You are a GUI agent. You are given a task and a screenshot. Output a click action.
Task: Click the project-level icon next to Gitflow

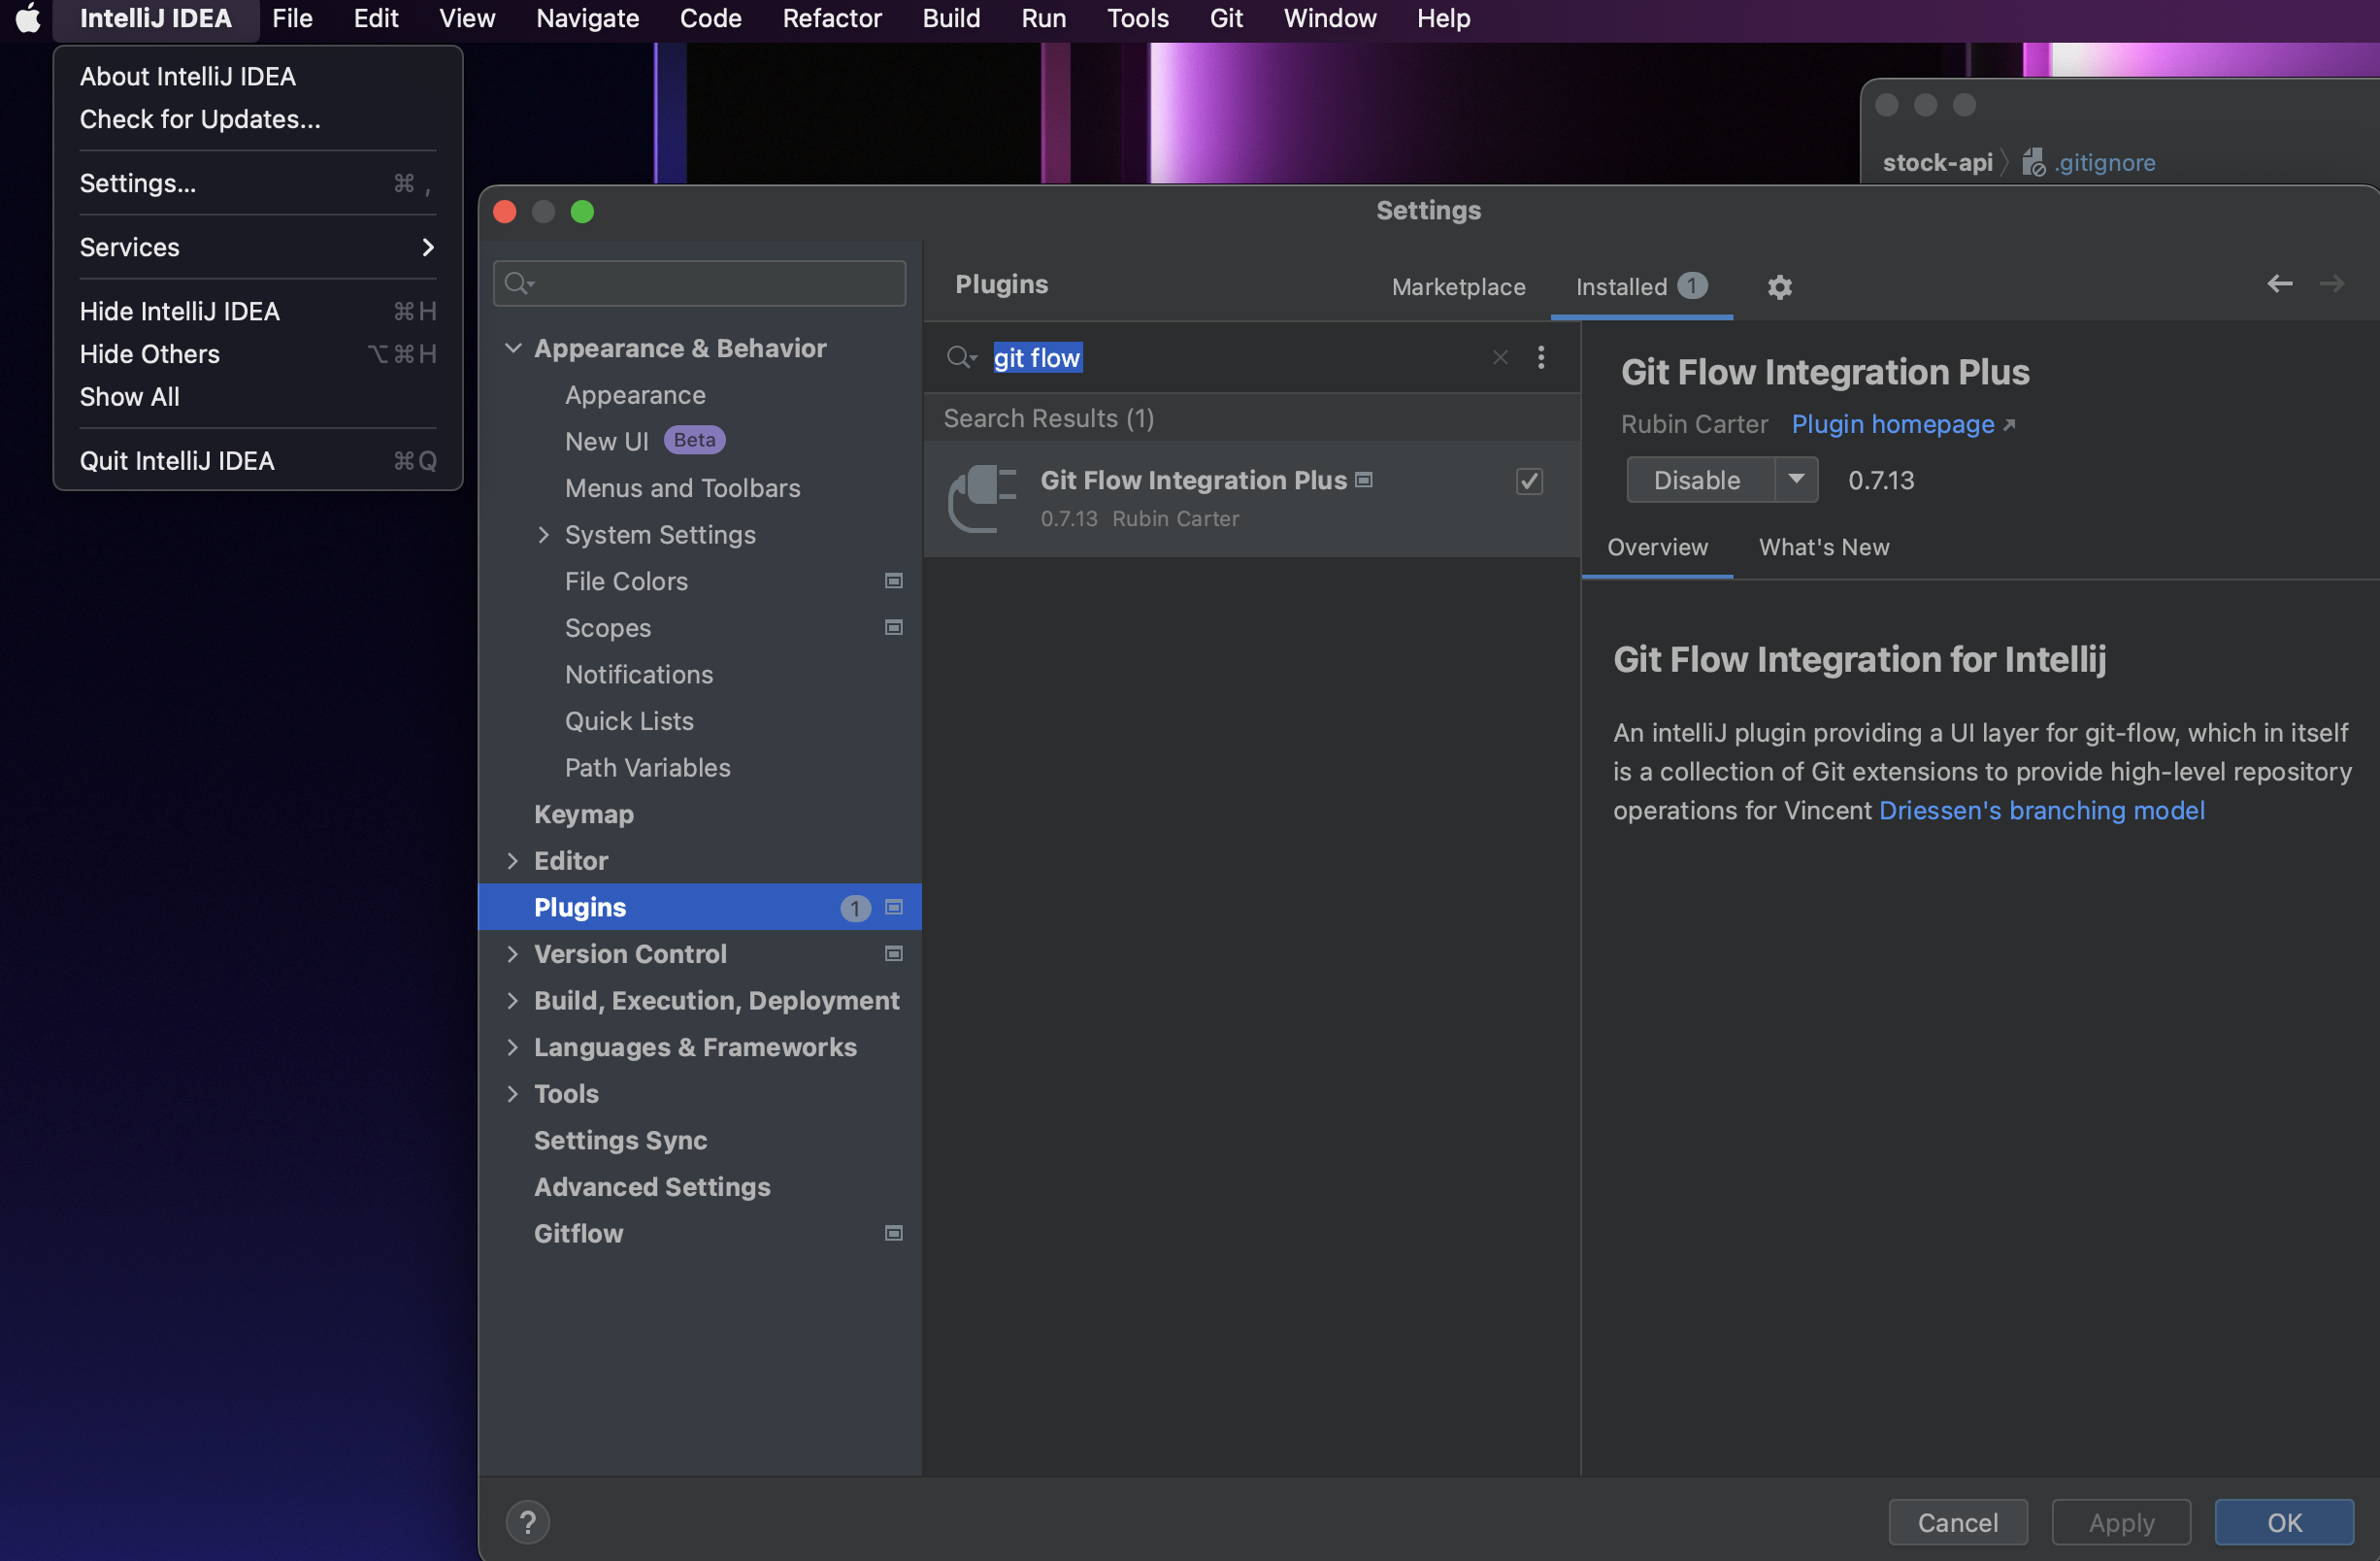[893, 1233]
